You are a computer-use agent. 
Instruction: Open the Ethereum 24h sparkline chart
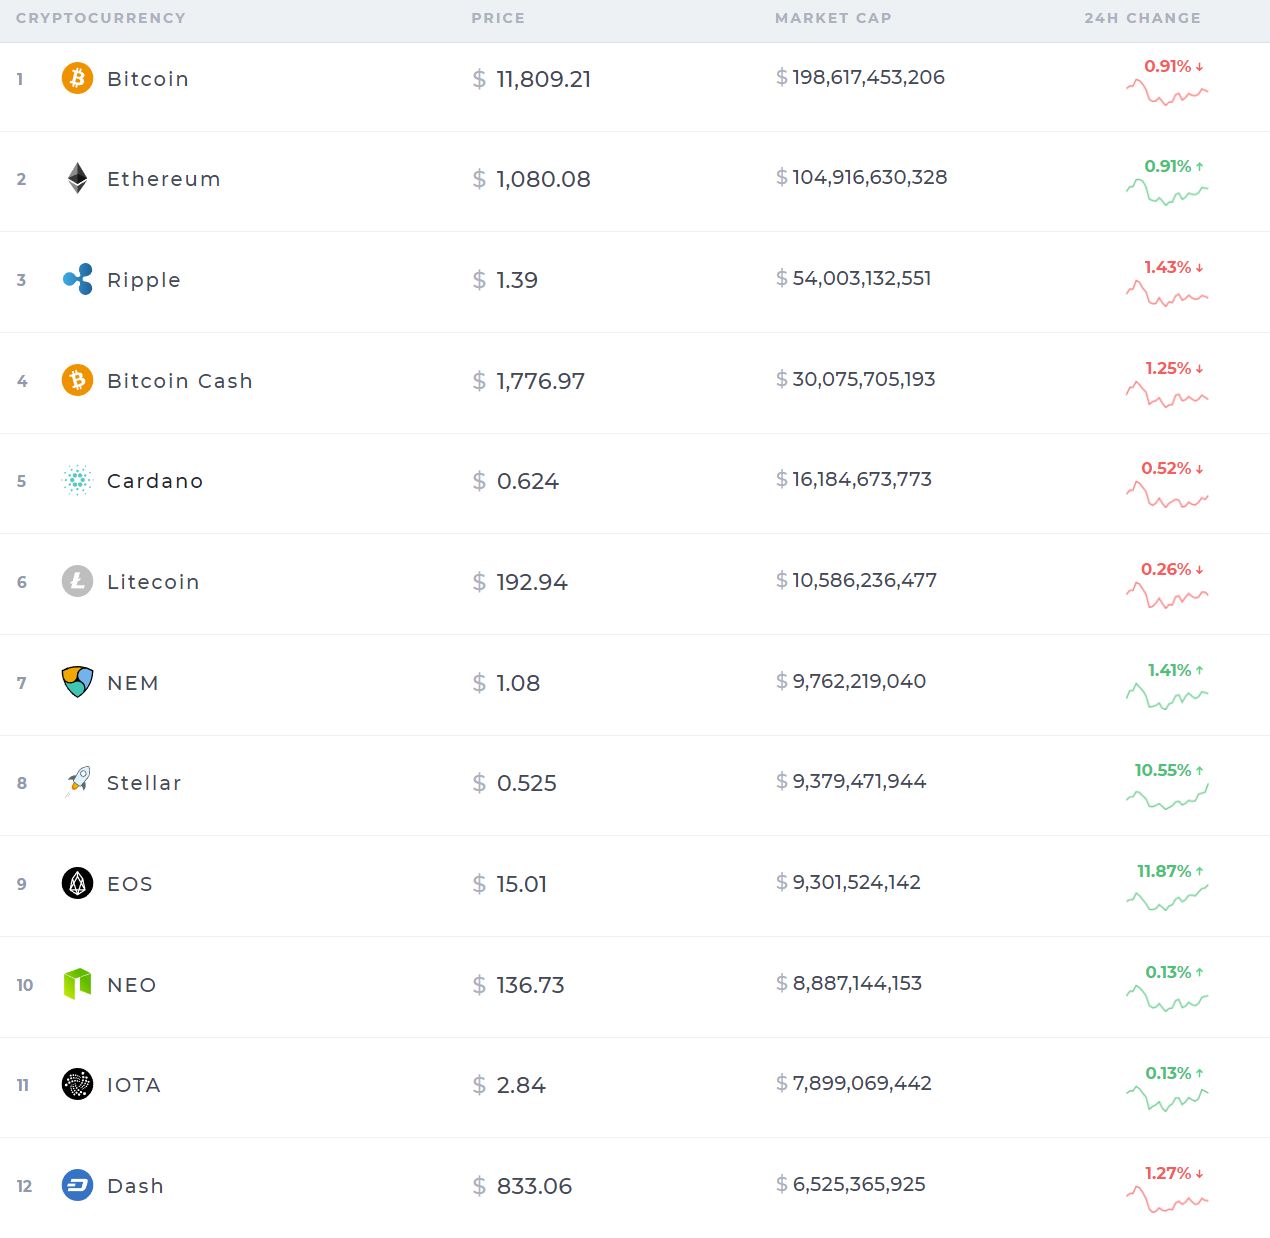click(1167, 192)
